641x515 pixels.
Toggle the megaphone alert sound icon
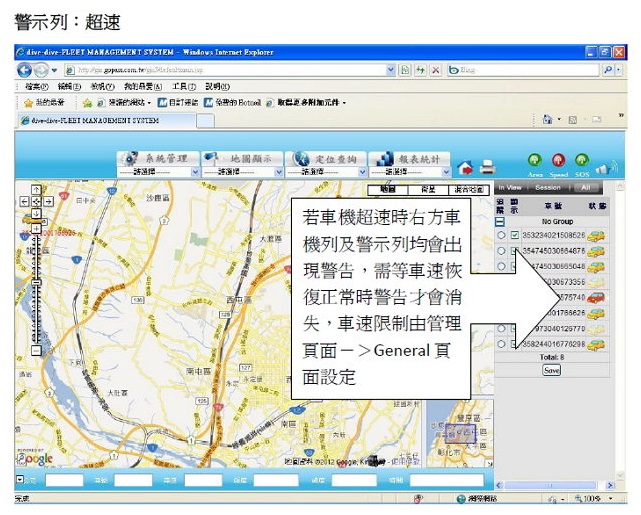pyautogui.click(x=606, y=168)
